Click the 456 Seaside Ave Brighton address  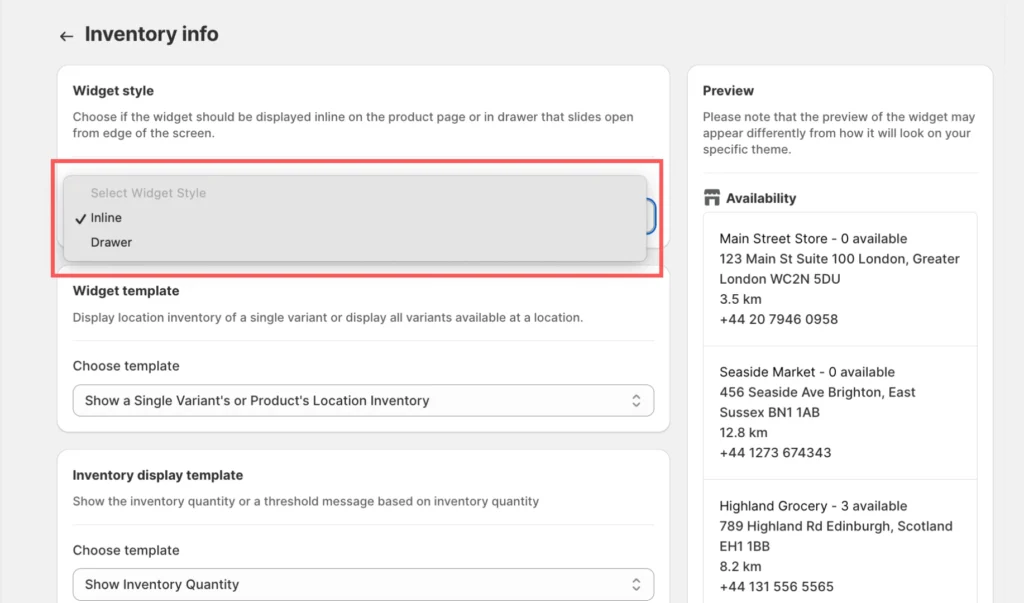pyautogui.click(x=817, y=392)
